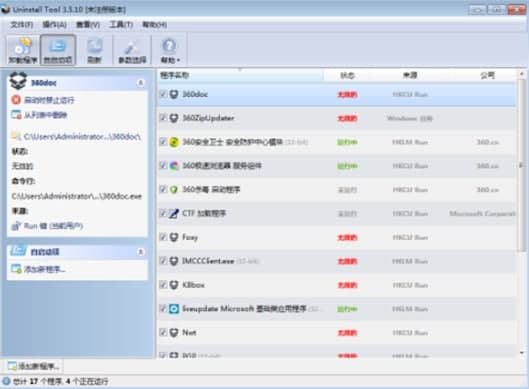The height and width of the screenshot is (389, 529).
Task: Open the 查看(V) View menu
Action: (x=88, y=25)
